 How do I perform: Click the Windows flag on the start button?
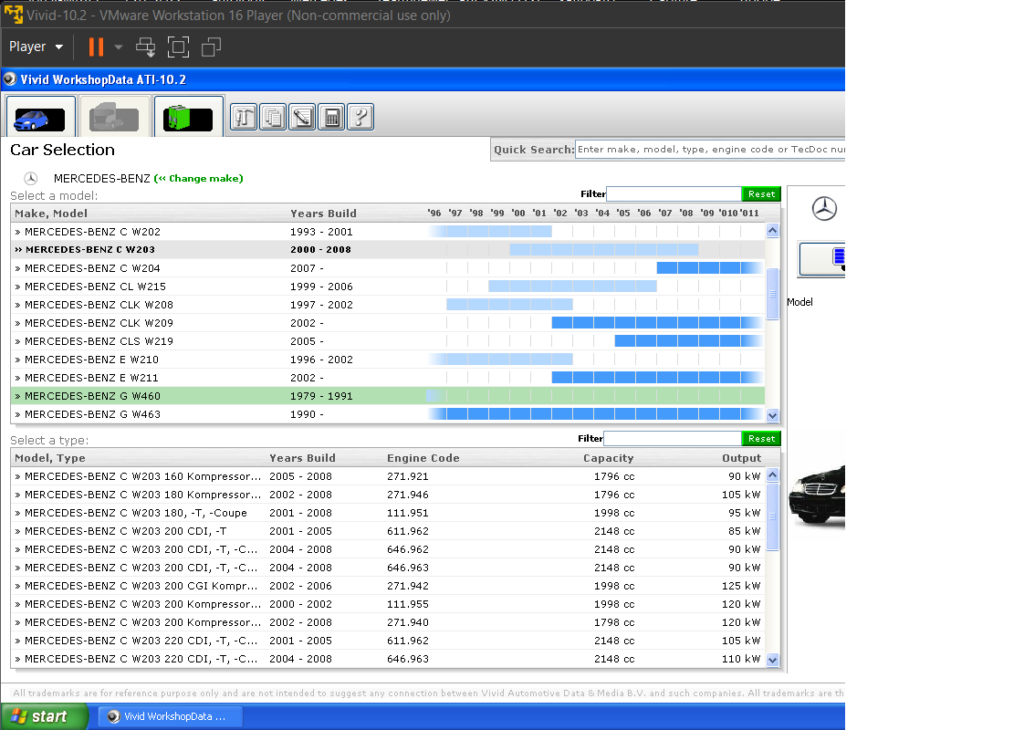19,716
